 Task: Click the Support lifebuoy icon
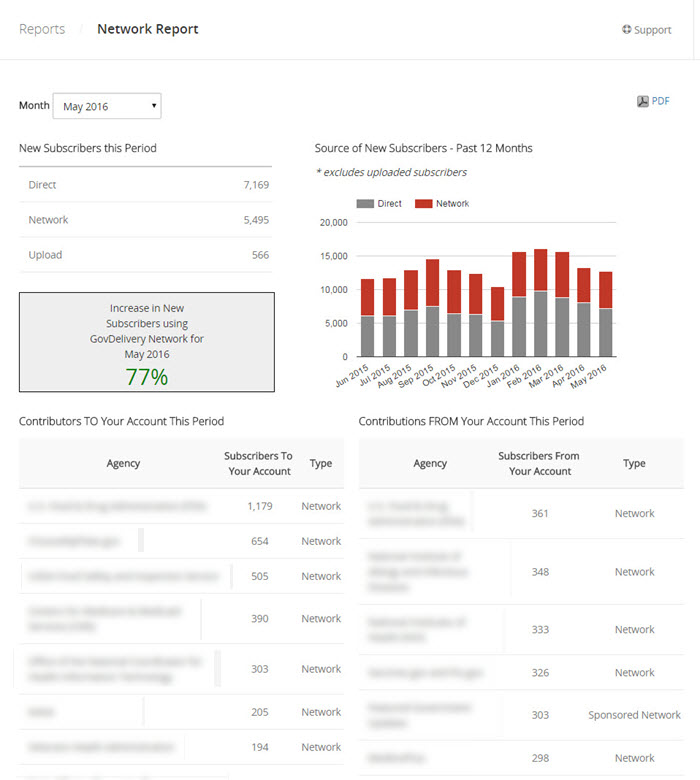tap(626, 30)
